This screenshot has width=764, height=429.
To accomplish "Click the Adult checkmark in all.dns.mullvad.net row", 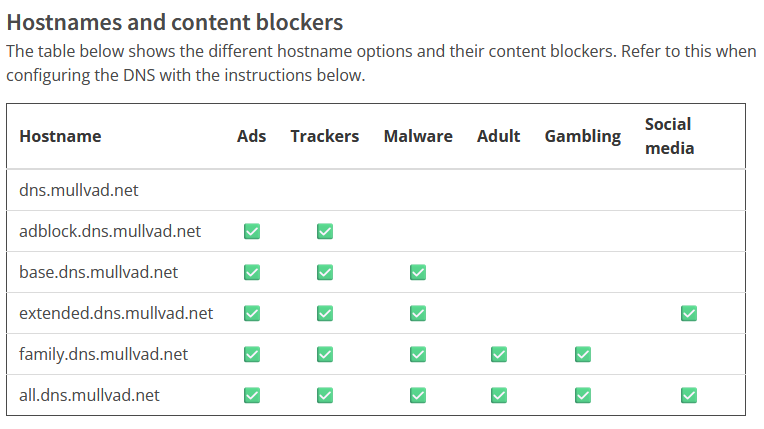I will pyautogui.click(x=498, y=395).
